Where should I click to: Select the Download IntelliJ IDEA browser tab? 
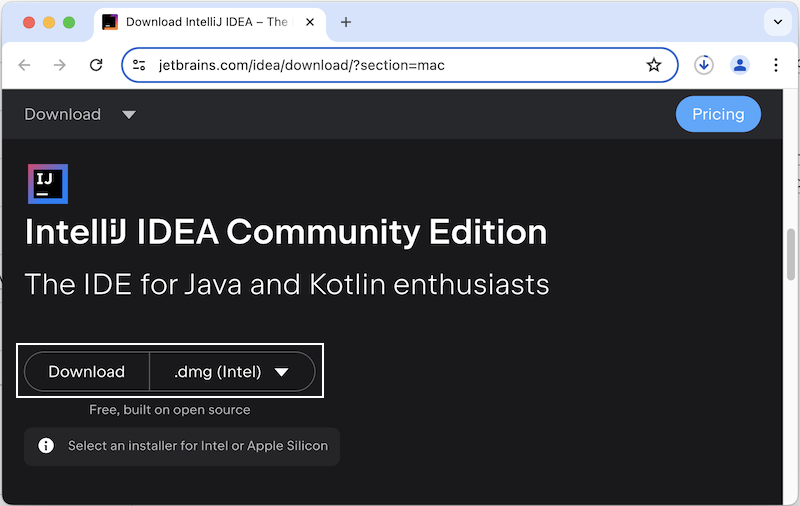click(x=210, y=22)
